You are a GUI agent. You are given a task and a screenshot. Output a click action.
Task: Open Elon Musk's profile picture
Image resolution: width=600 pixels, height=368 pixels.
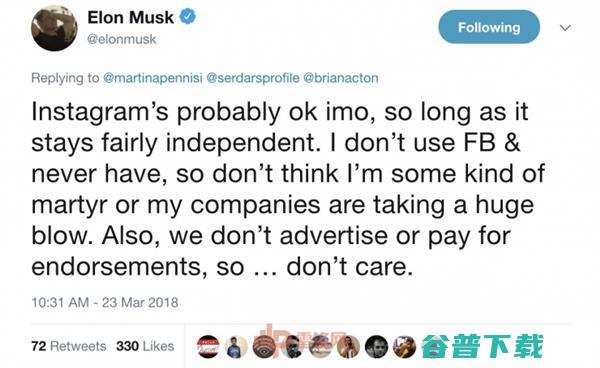(x=54, y=28)
